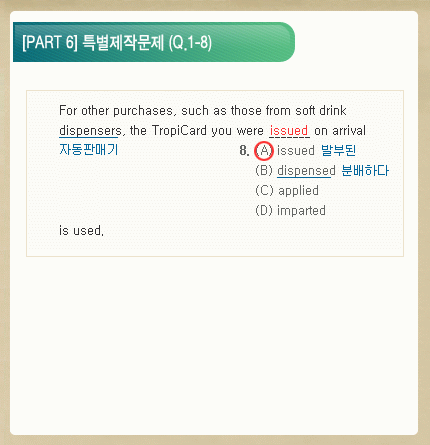The image size is (430, 445).
Task: Click the (Q.1-8) text in header
Action: [x=190, y=43]
